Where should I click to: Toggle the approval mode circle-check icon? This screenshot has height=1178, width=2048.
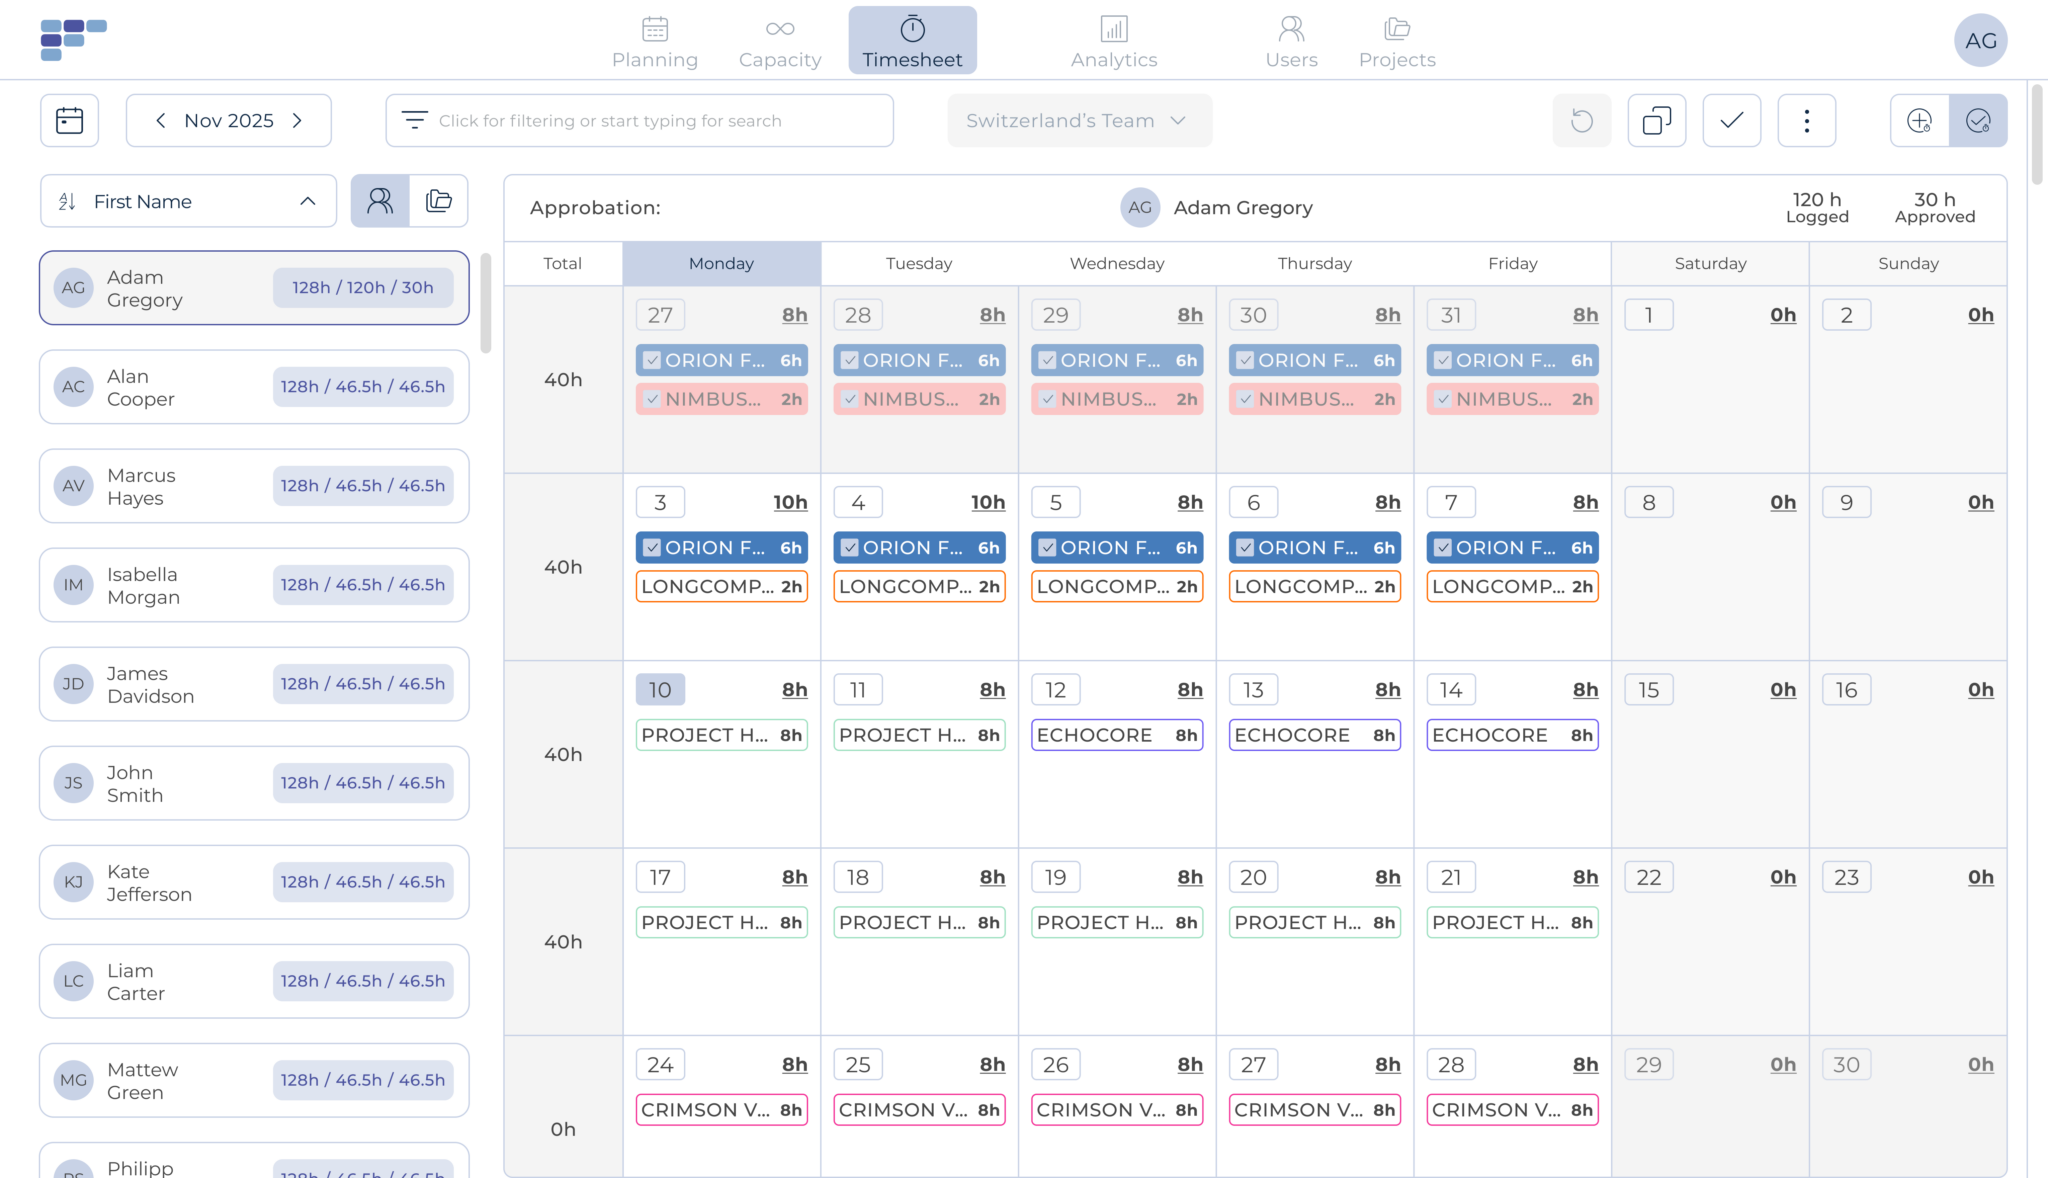(x=1978, y=121)
